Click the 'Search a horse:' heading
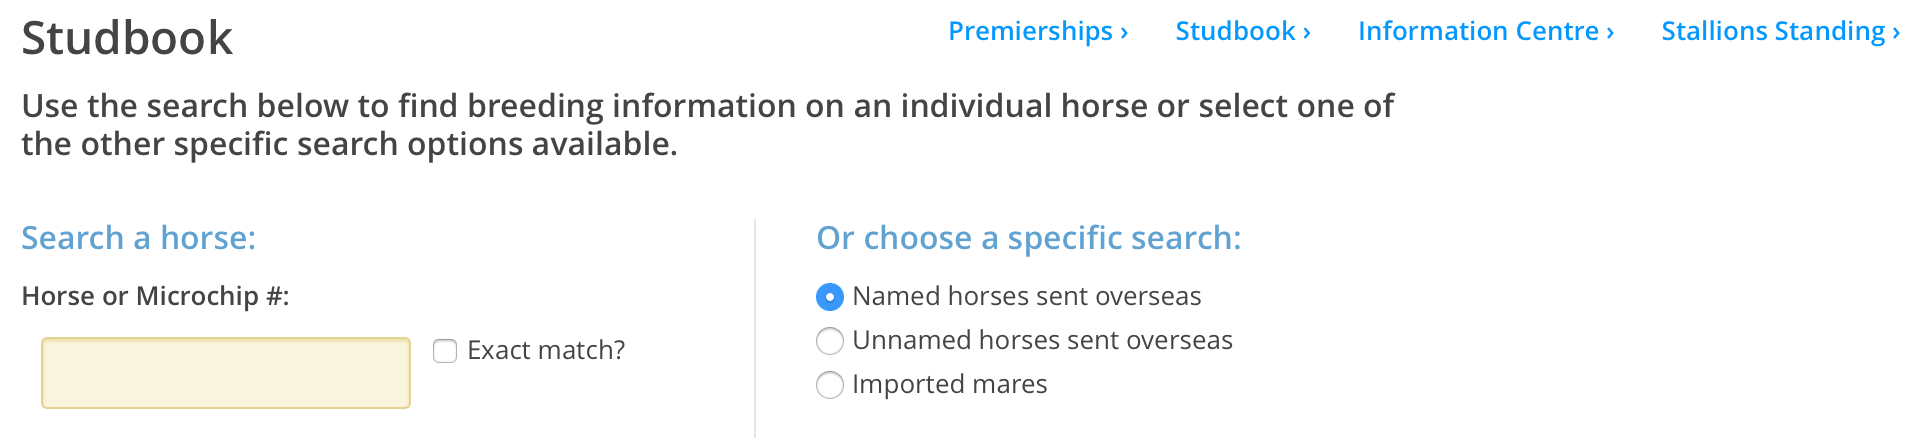Viewport: 1908px width, 438px height. [139, 238]
